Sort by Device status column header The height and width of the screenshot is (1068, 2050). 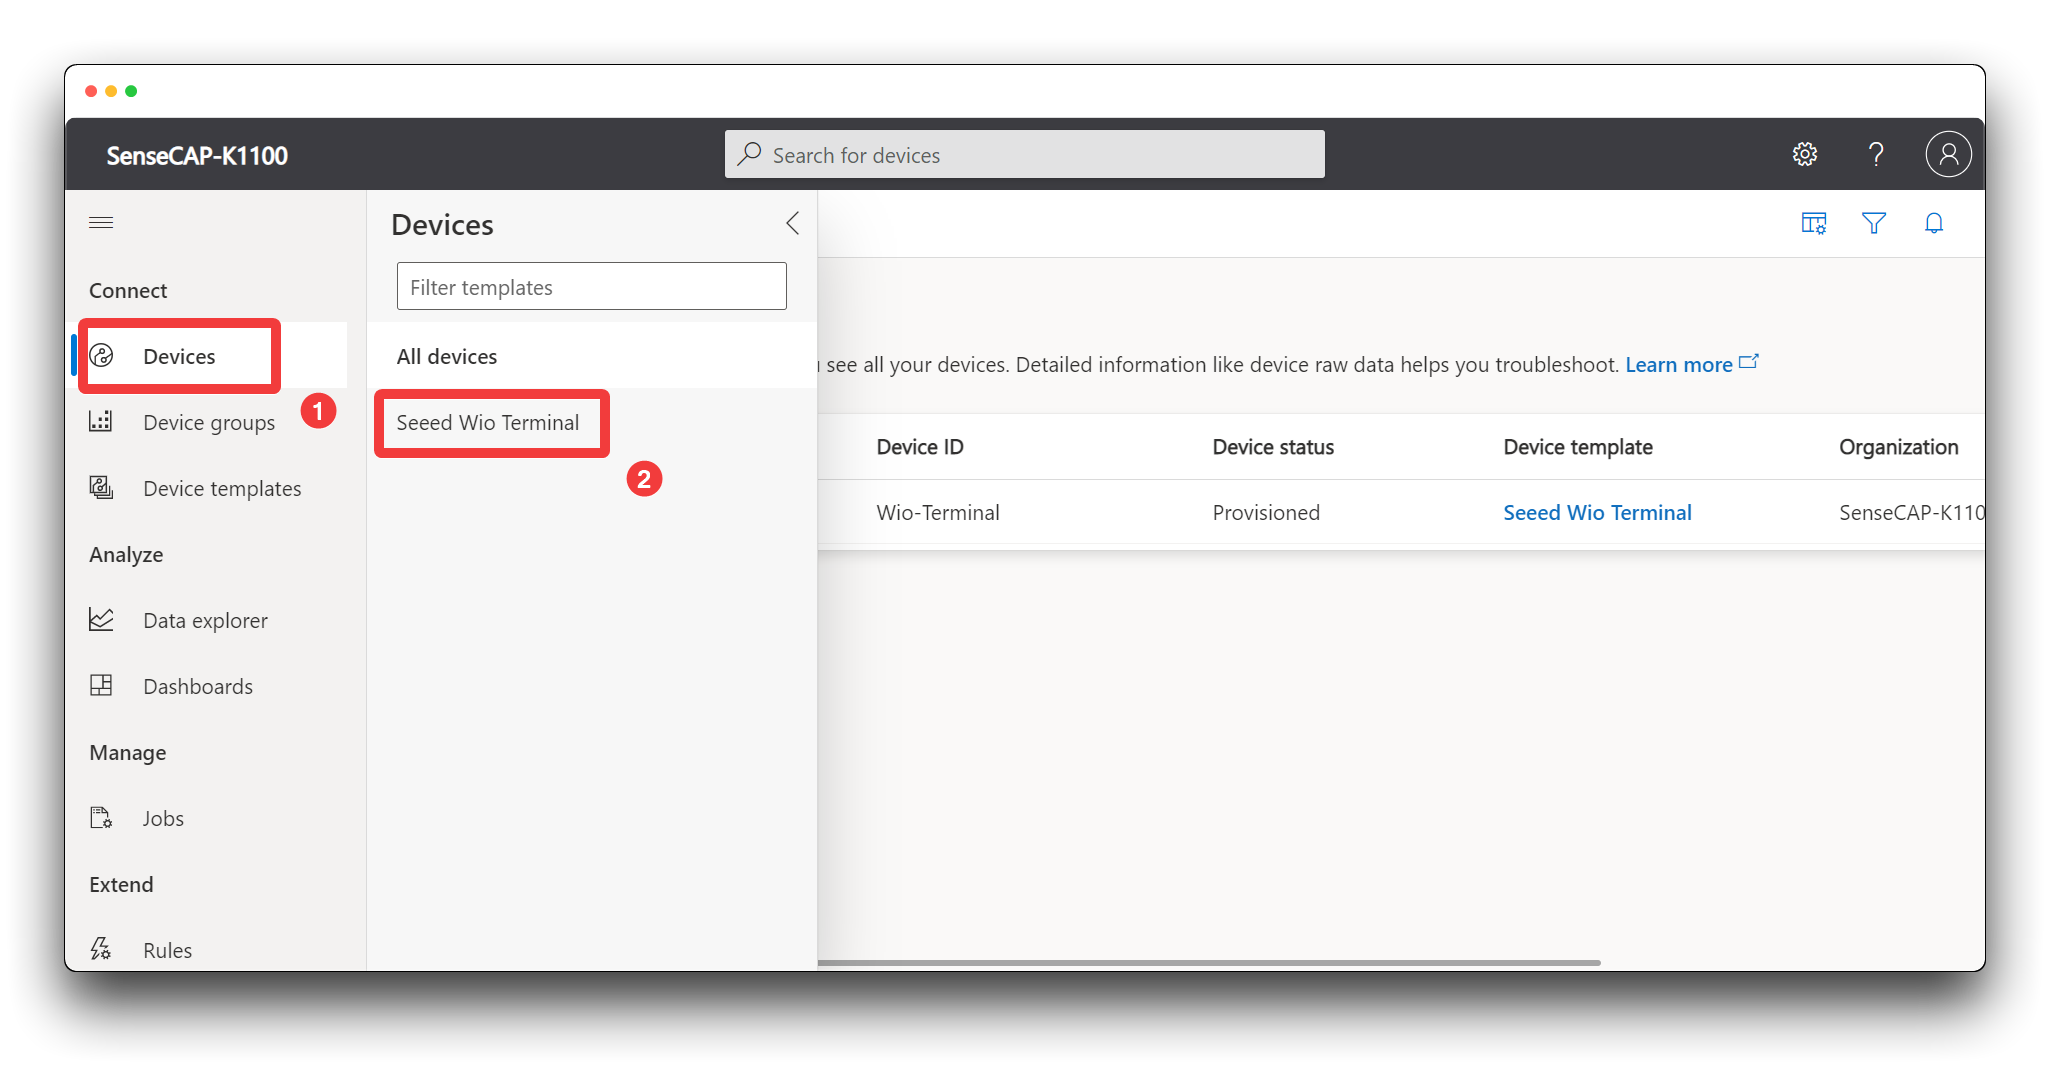pos(1273,447)
